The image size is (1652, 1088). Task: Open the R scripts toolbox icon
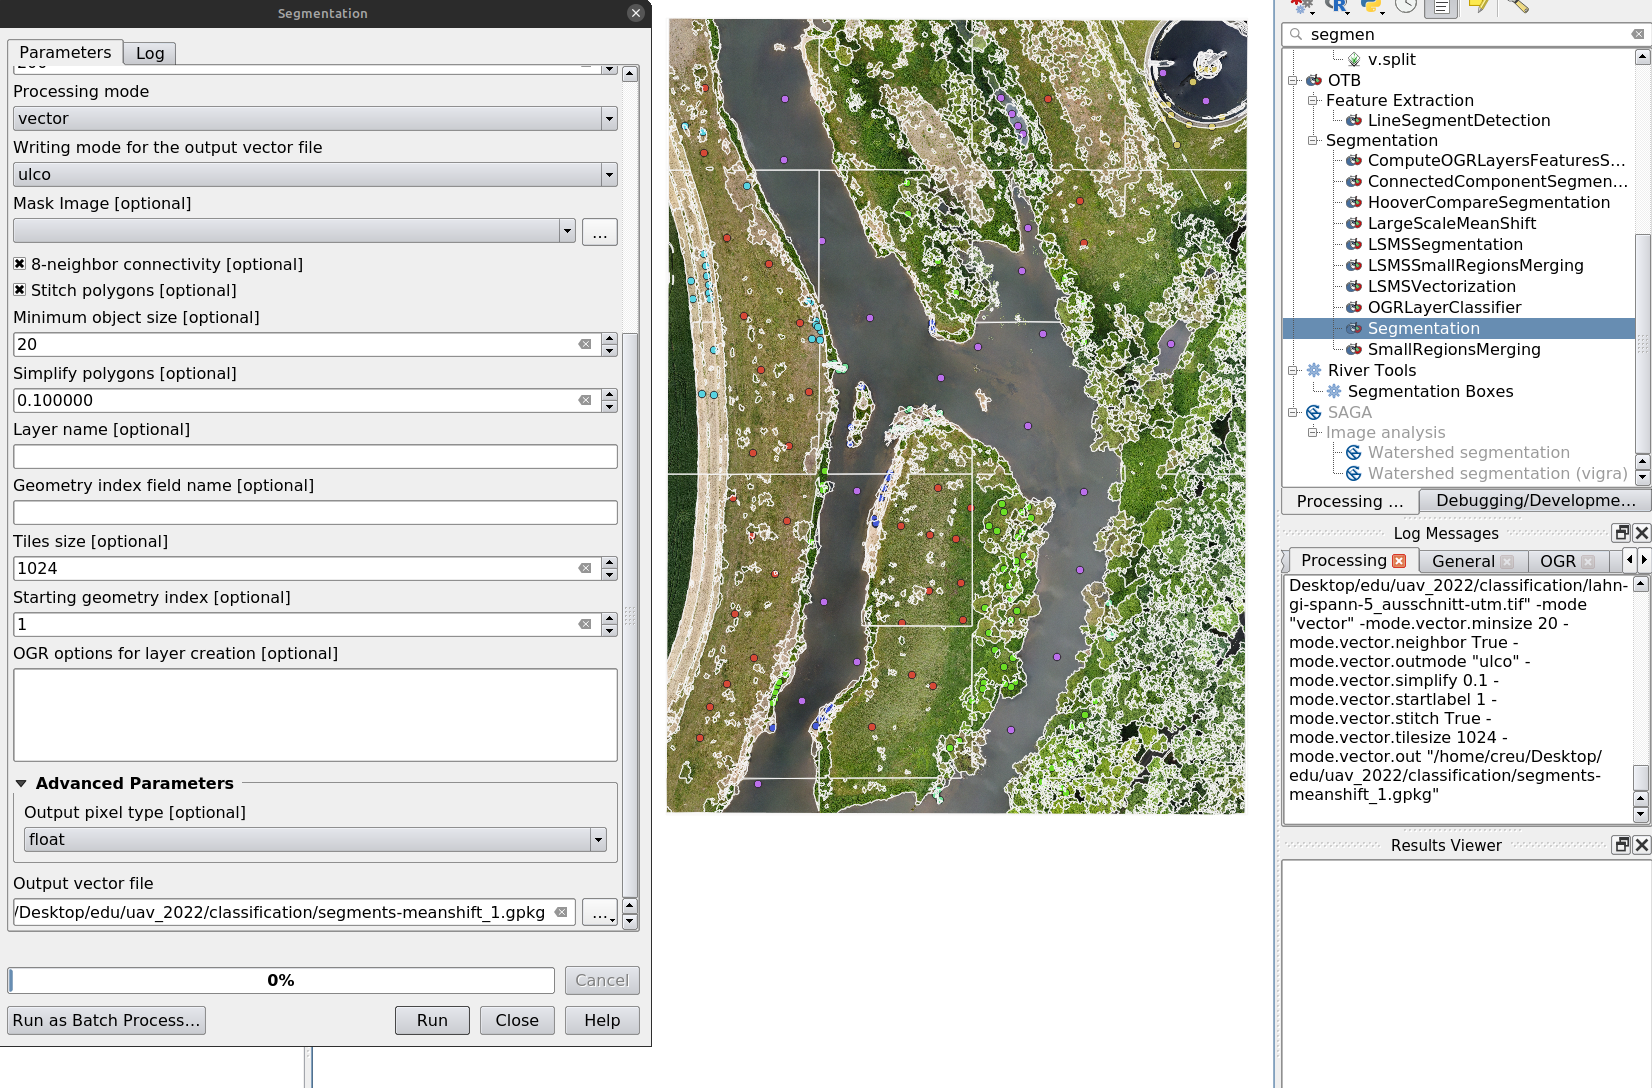pos(1337,6)
